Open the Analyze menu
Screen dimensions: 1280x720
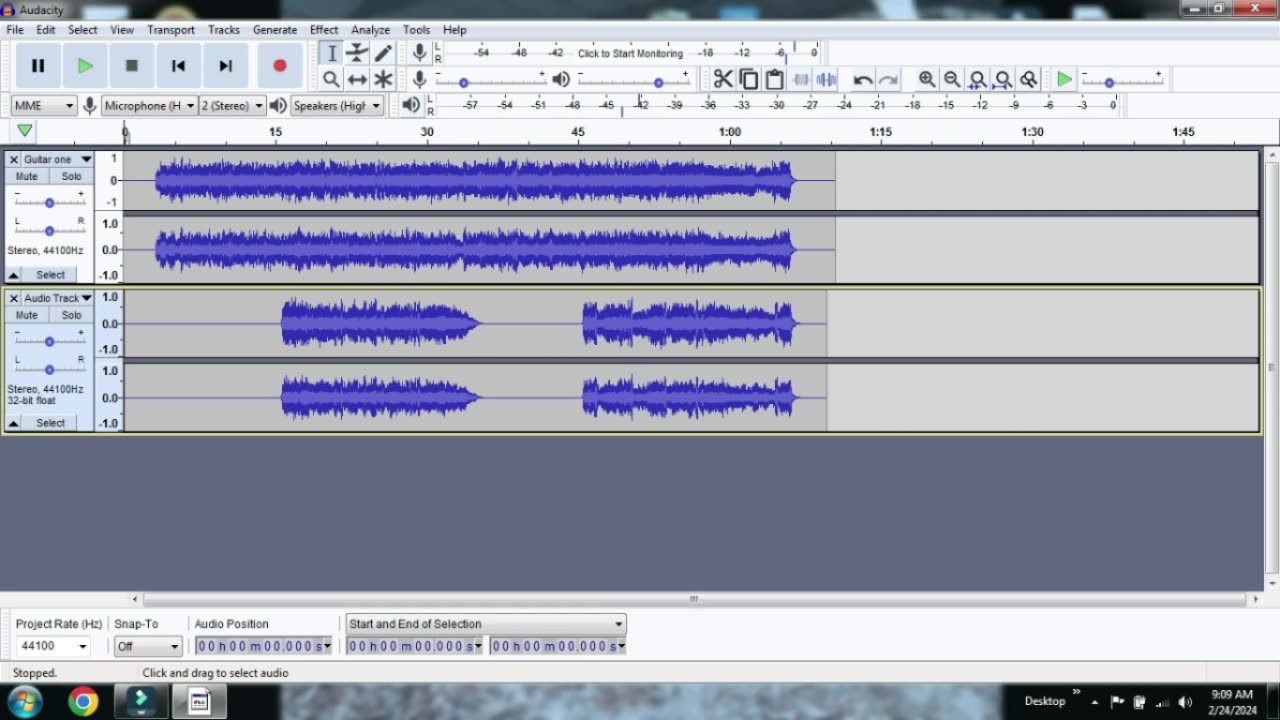tap(370, 30)
